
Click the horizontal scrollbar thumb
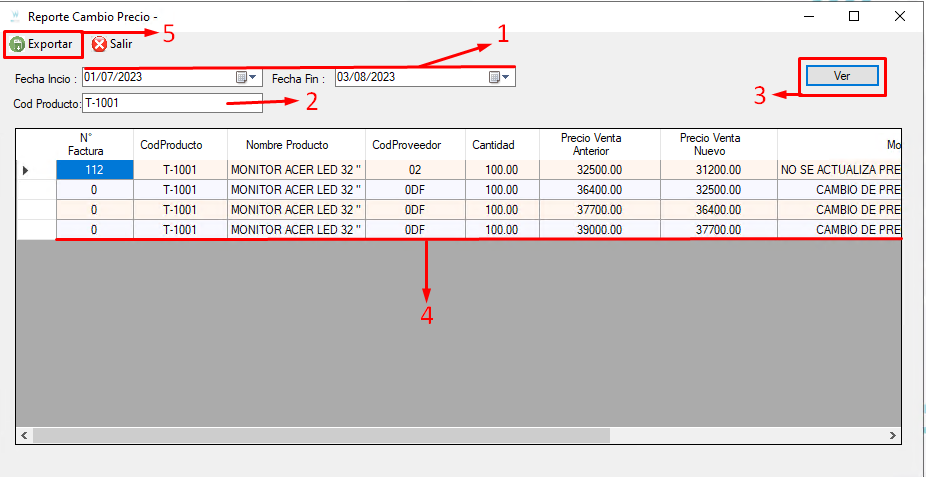[x=321, y=436]
